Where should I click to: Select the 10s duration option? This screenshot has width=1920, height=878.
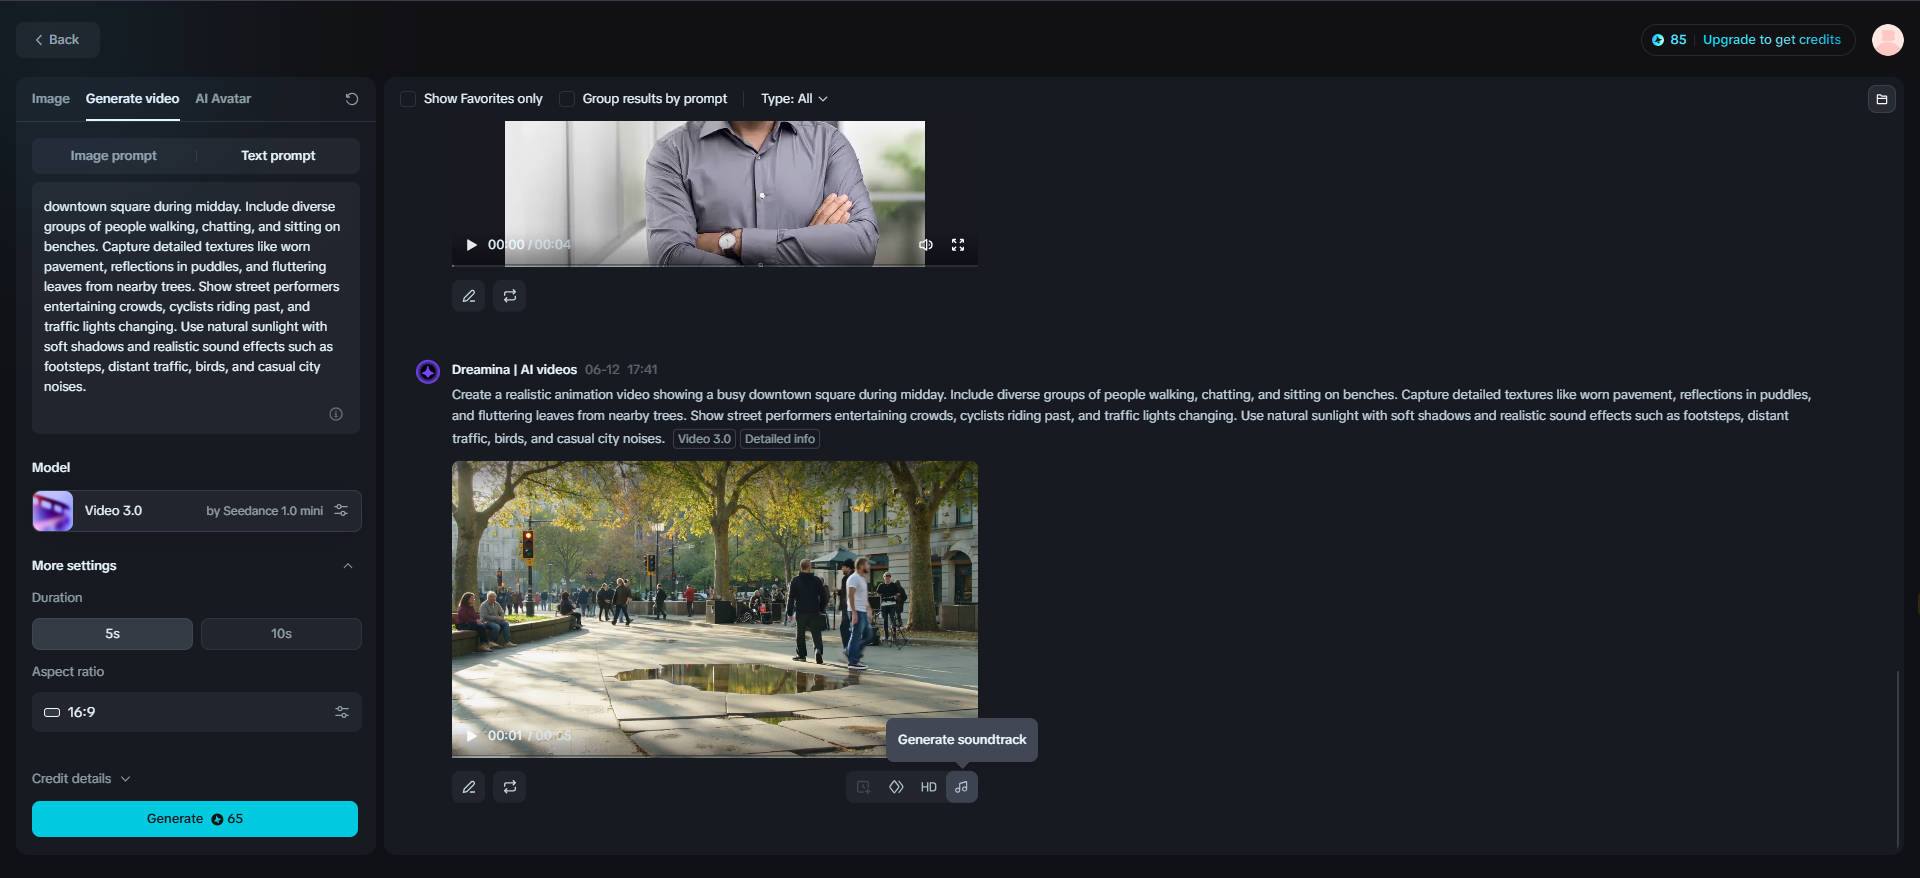(x=281, y=634)
